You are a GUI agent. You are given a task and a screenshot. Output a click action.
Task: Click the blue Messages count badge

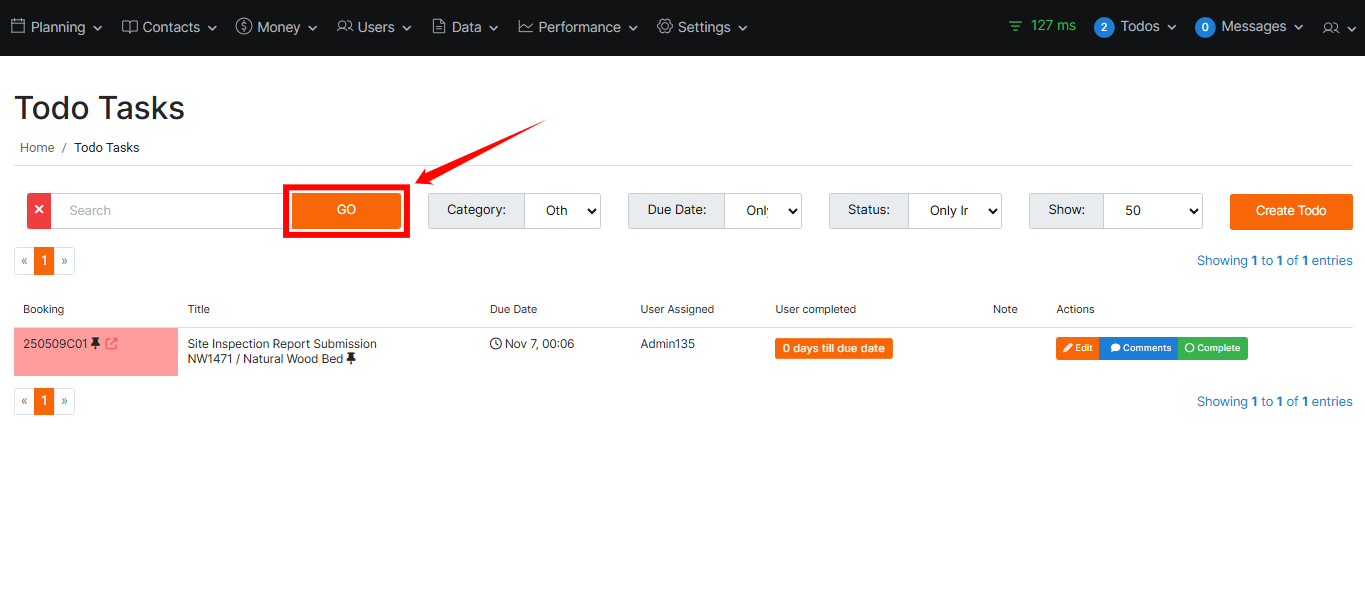coord(1204,28)
